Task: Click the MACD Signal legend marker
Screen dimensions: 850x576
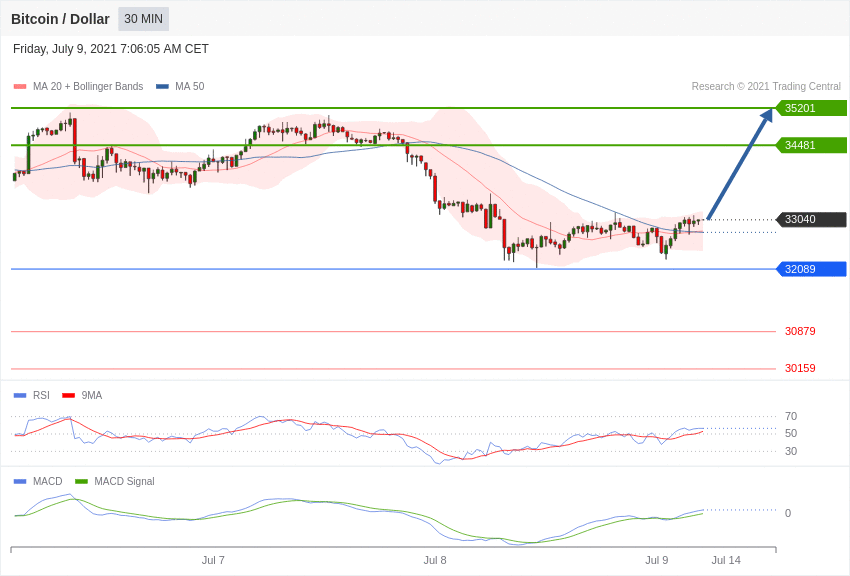Action: click(x=82, y=482)
